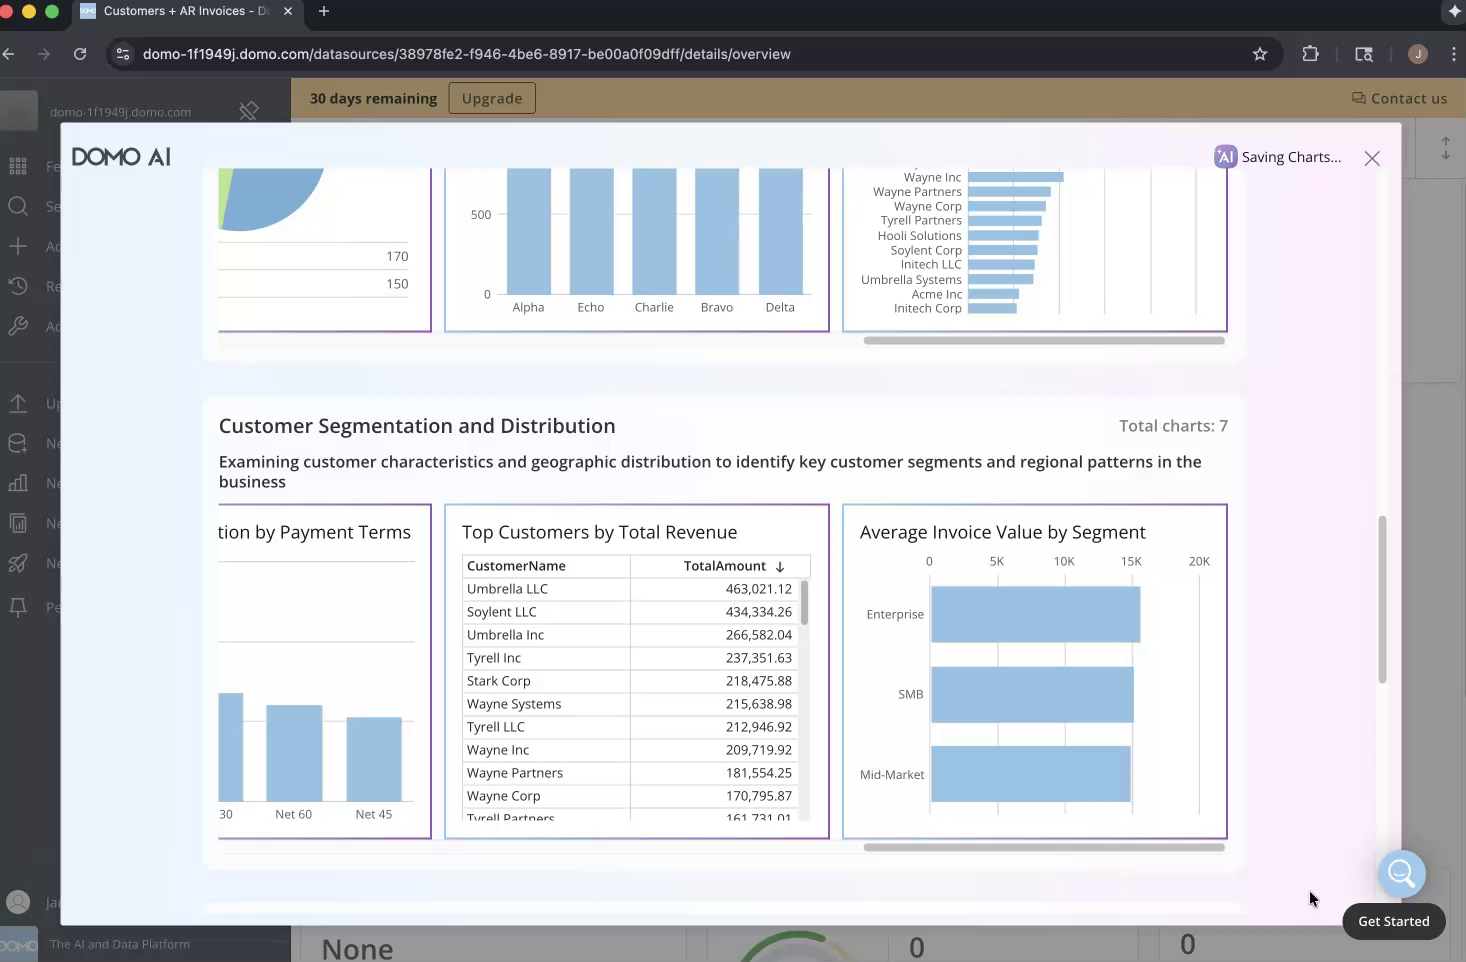This screenshot has width=1466, height=962.
Task: Click the search icon in Domo sidebar
Action: [18, 206]
